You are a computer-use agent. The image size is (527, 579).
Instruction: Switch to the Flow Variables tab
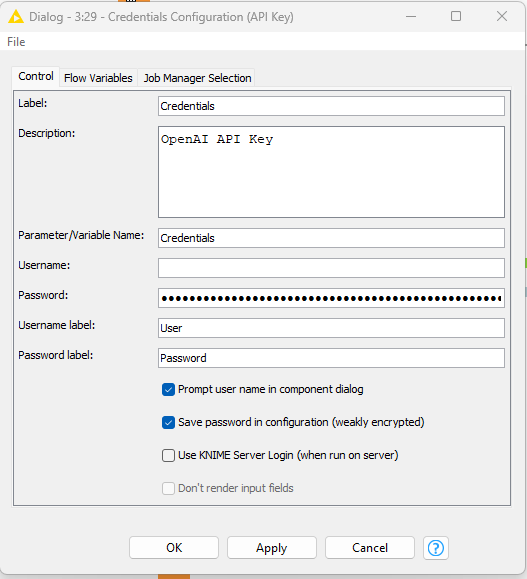(x=98, y=78)
